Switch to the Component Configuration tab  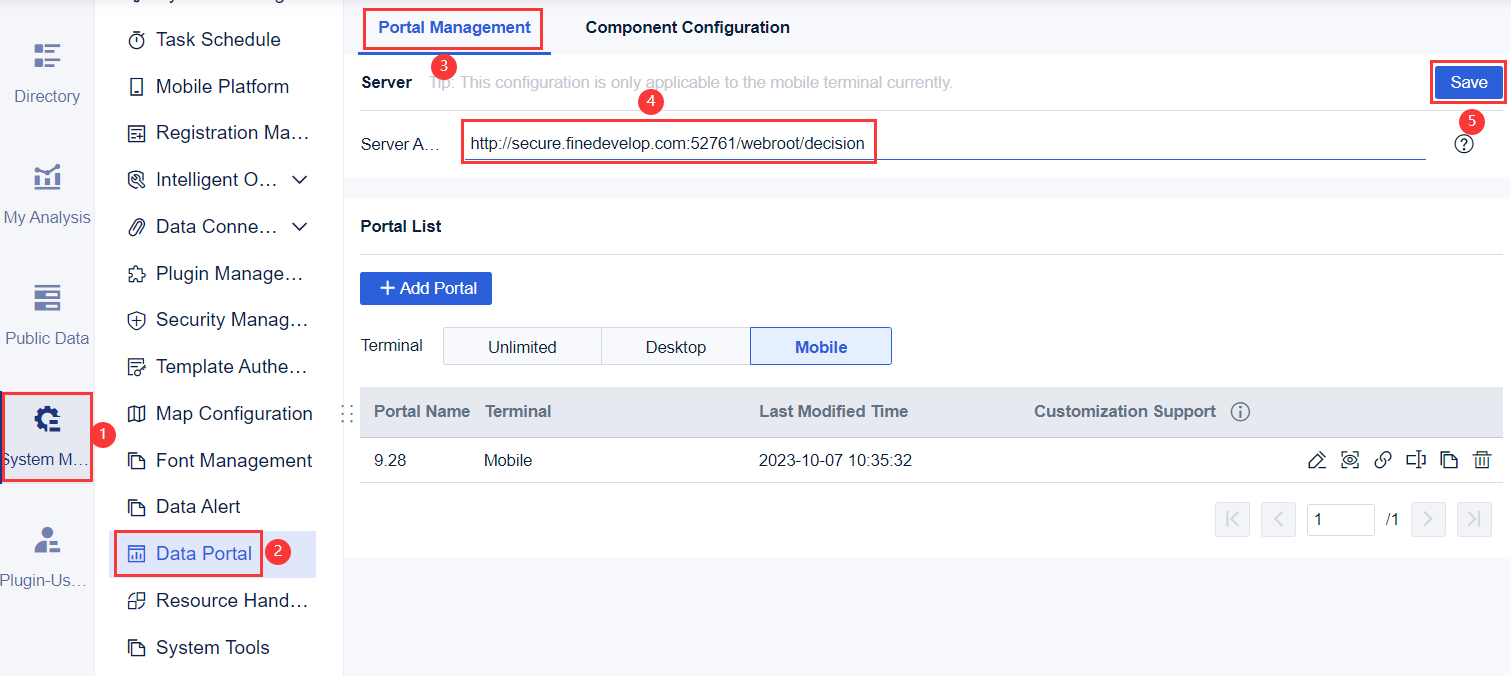pyautogui.click(x=687, y=28)
